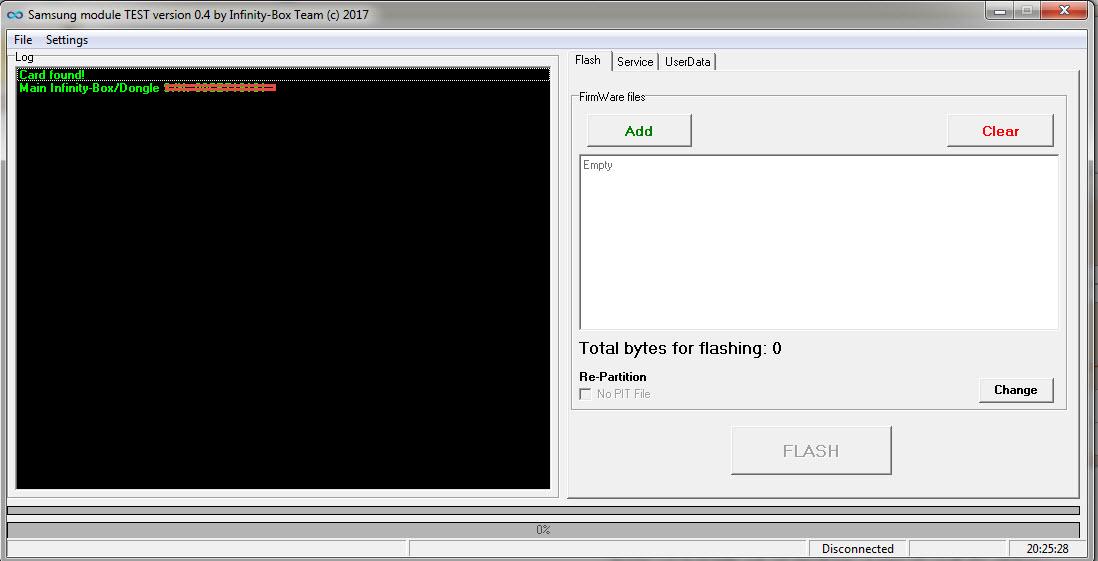This screenshot has height=561, width=1098.
Task: Click the green Add firmware button
Action: 639,131
